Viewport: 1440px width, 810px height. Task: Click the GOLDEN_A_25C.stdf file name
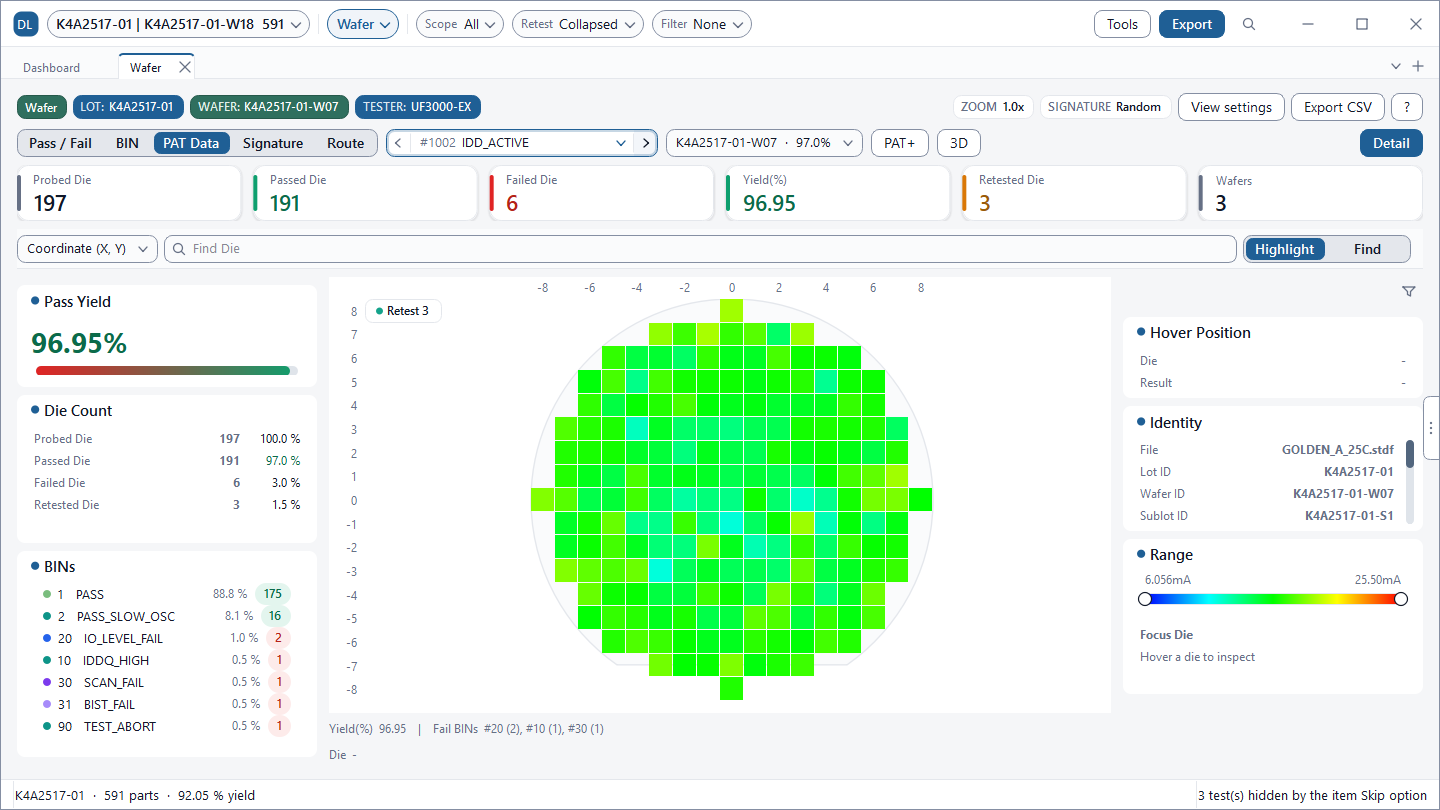[x=1338, y=450]
